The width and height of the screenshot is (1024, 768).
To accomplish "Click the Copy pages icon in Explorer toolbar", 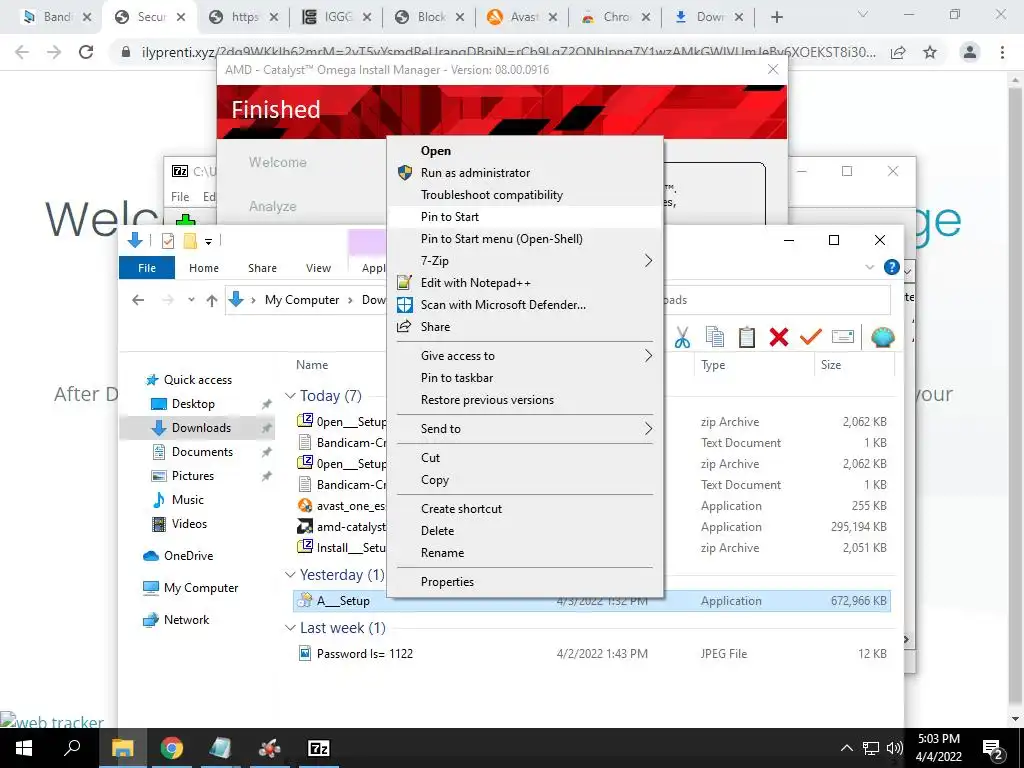I will pyautogui.click(x=714, y=337).
